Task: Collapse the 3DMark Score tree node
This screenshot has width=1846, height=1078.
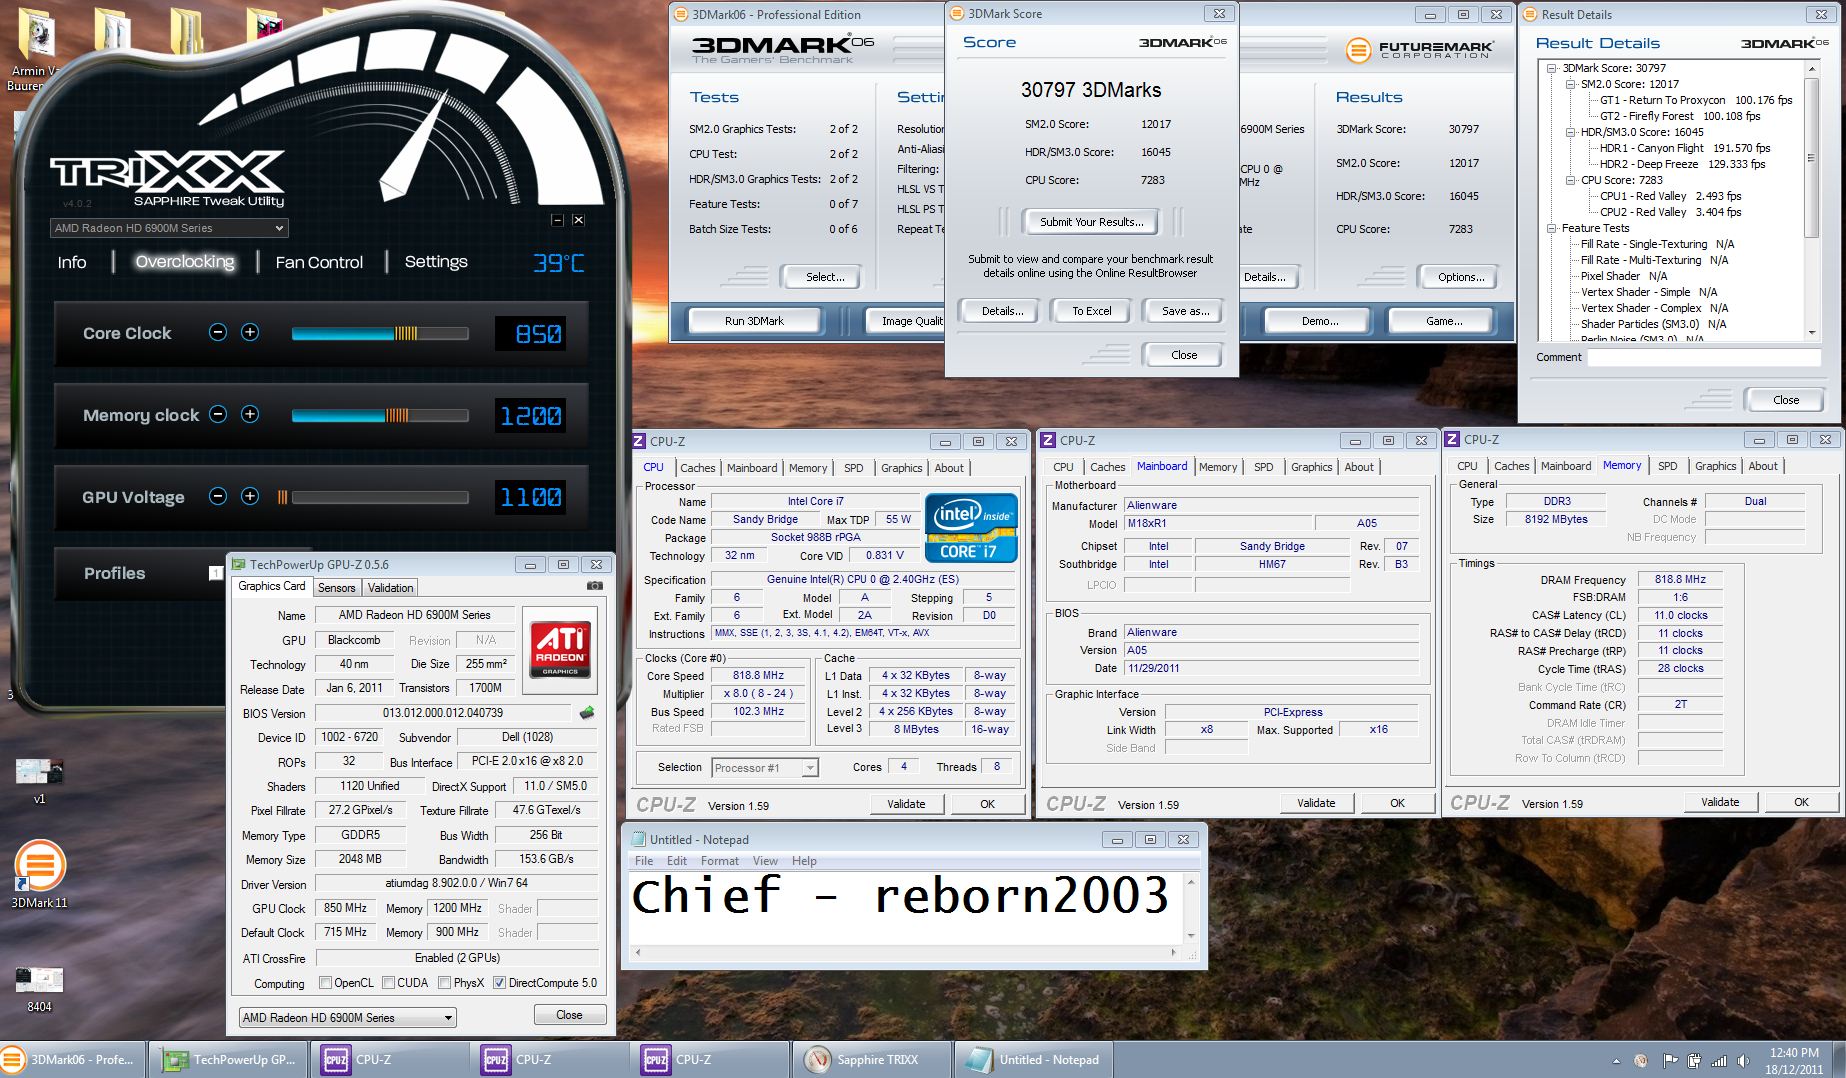Action: (x=1552, y=68)
